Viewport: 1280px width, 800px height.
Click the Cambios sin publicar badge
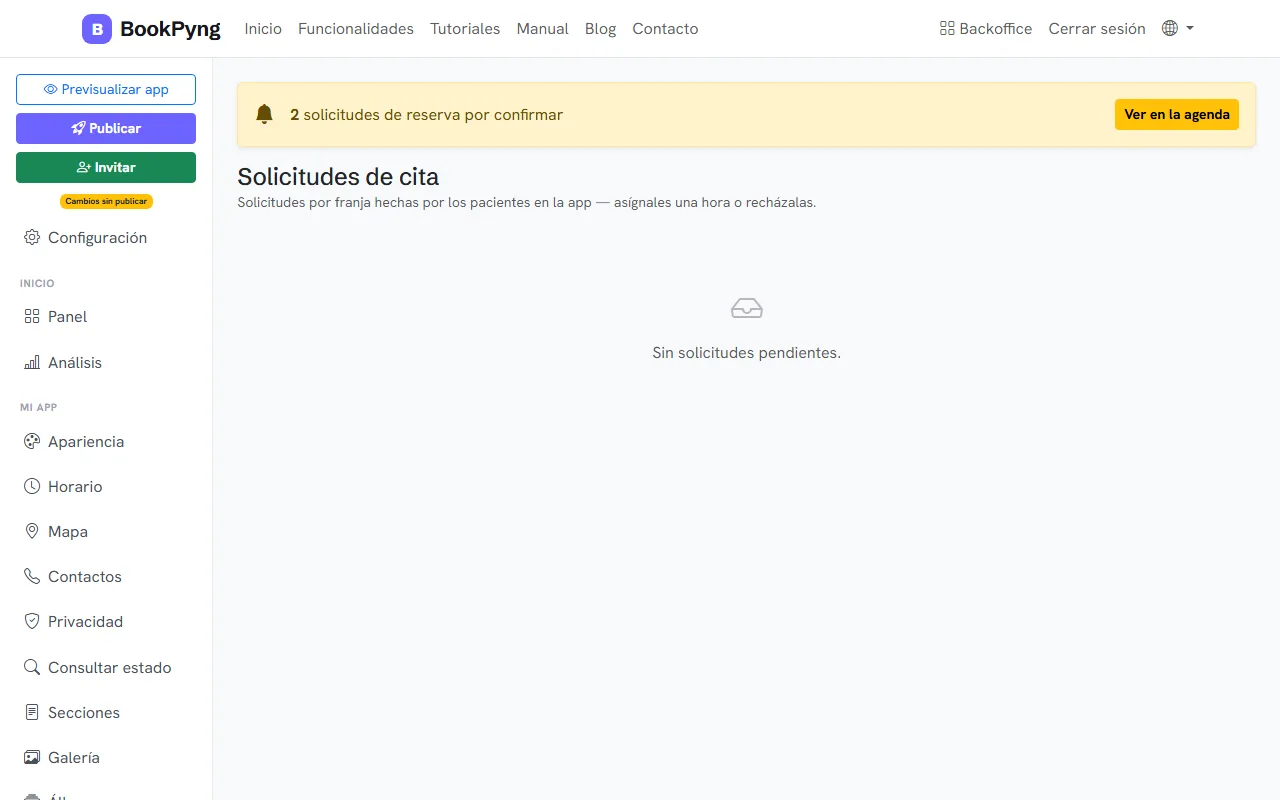click(106, 201)
